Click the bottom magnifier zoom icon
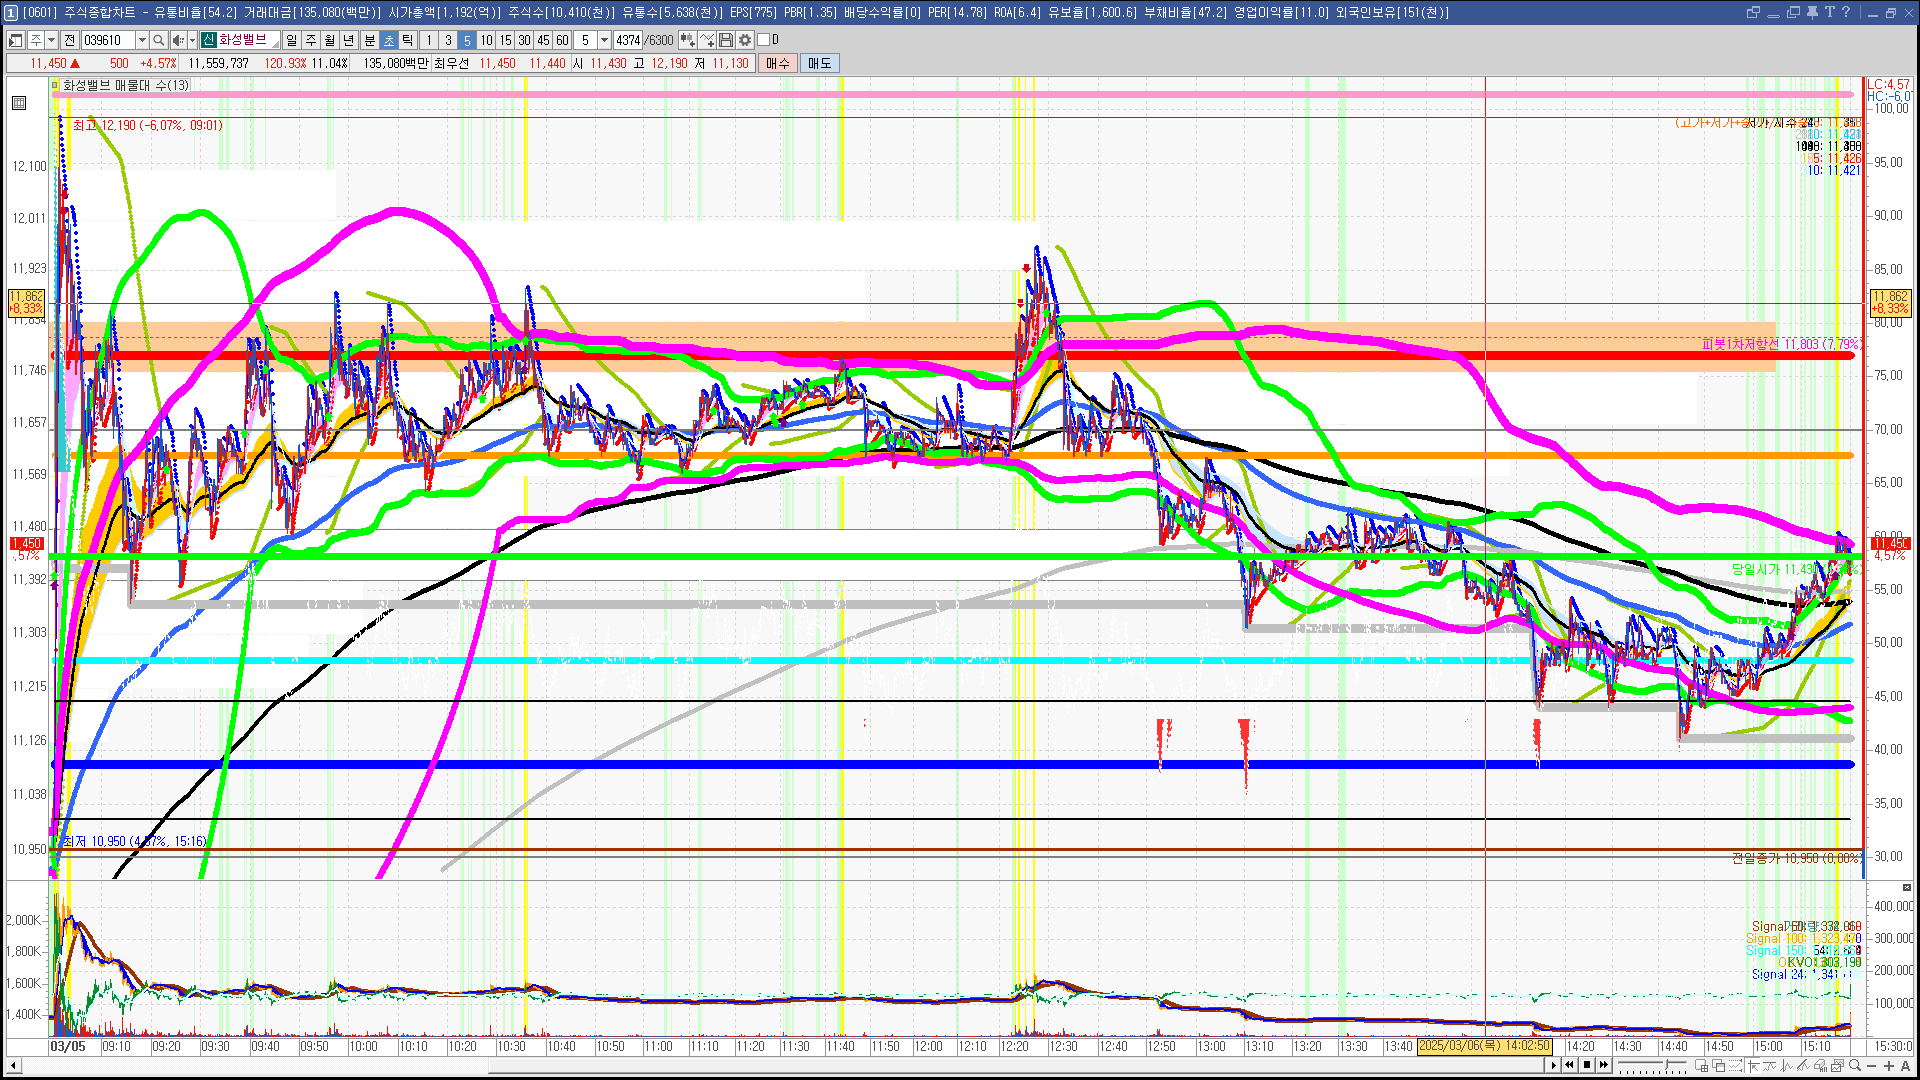Image resolution: width=1920 pixels, height=1080 pixels. pos(1855,1065)
